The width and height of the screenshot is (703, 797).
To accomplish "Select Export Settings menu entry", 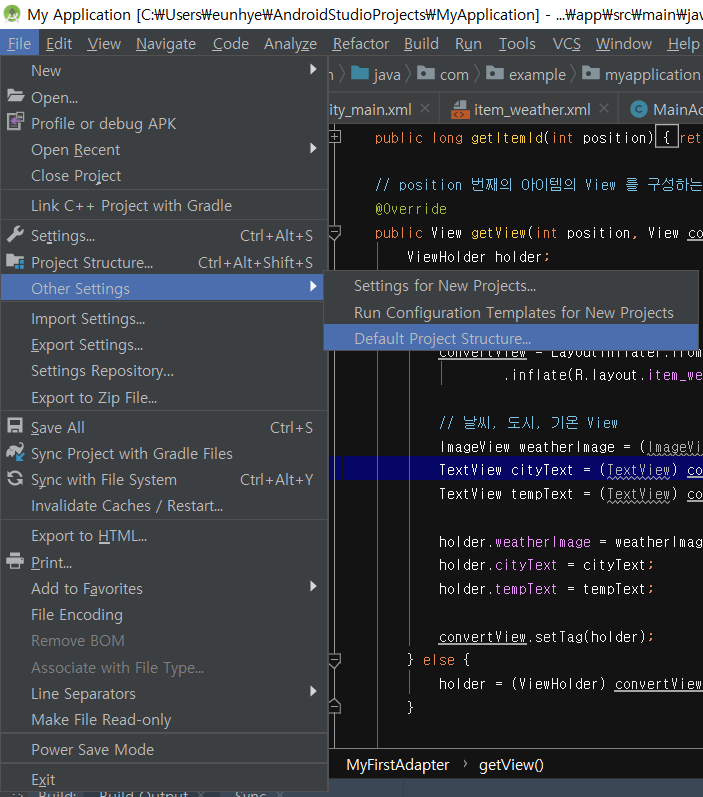I will [163, 345].
